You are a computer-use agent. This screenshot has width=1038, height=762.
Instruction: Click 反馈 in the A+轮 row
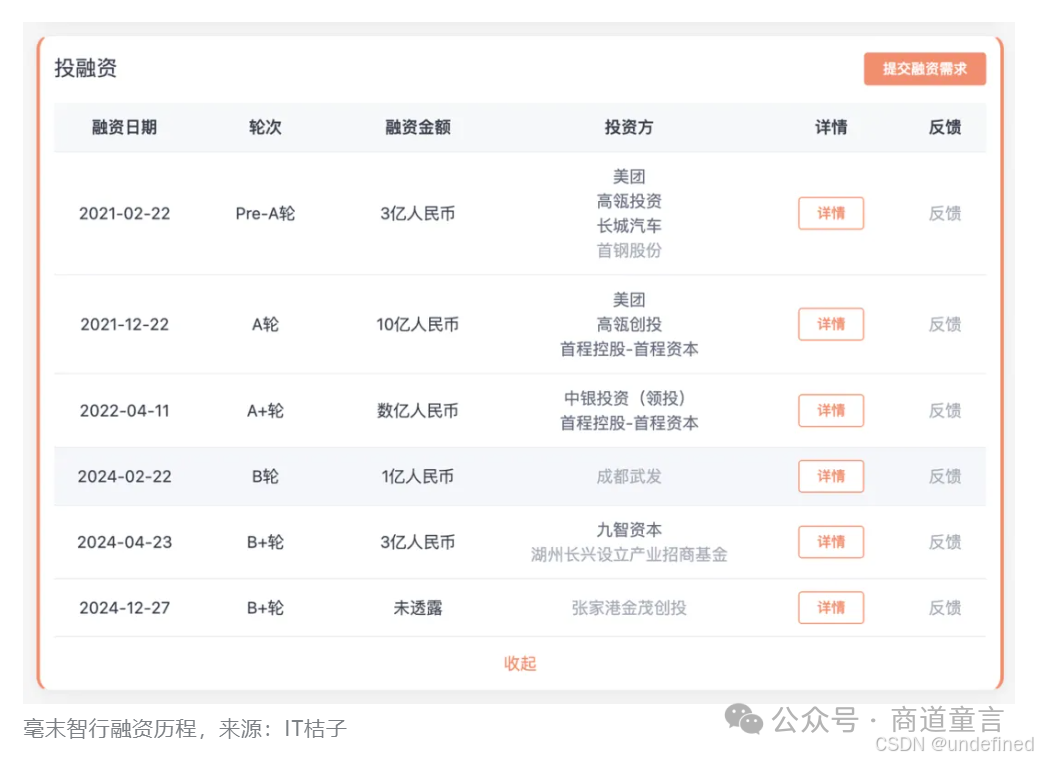click(945, 410)
